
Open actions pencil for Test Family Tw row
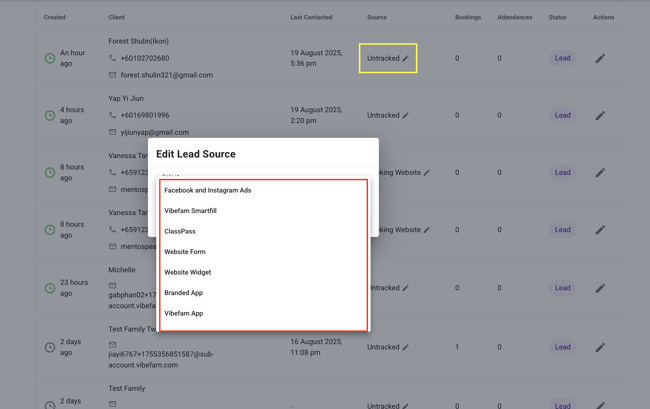[x=600, y=347]
